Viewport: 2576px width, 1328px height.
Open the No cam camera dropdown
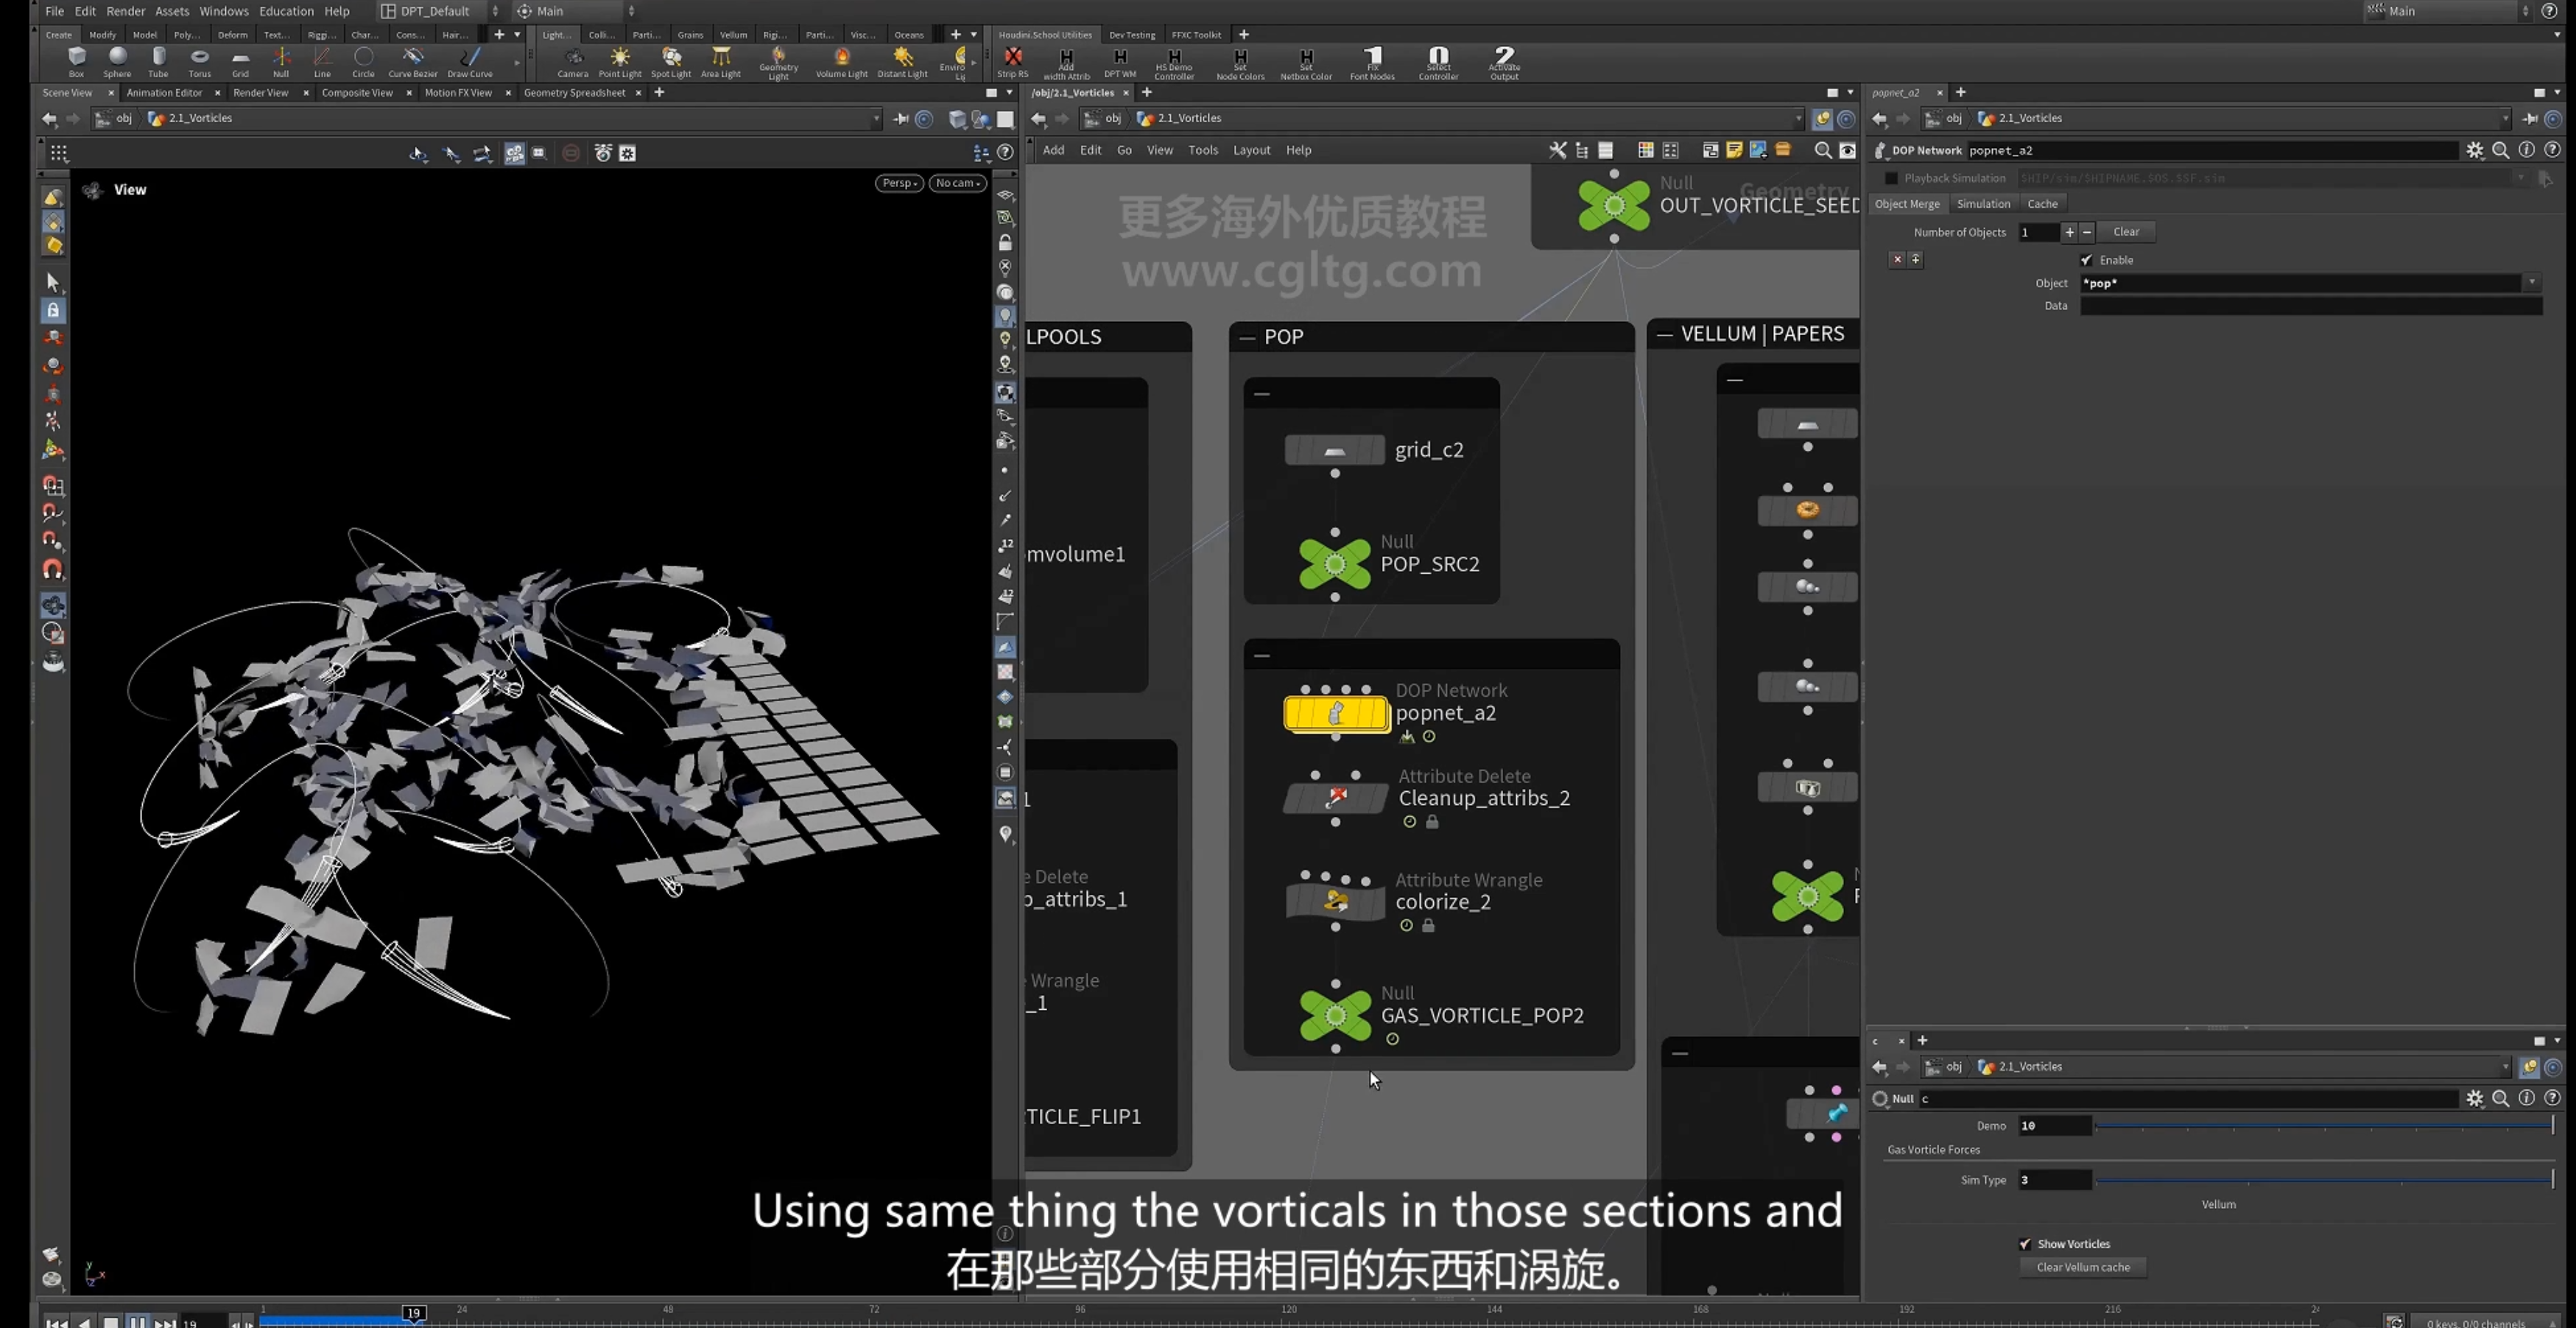[x=957, y=183]
